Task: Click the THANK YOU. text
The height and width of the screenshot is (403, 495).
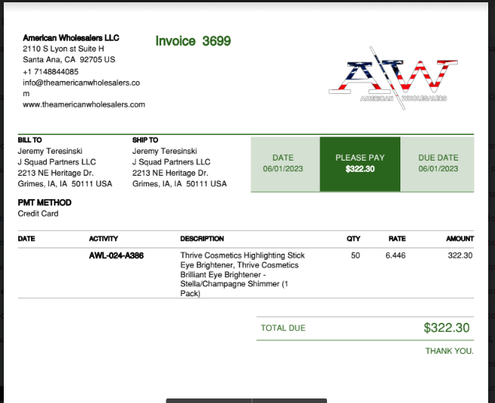Action: click(449, 351)
